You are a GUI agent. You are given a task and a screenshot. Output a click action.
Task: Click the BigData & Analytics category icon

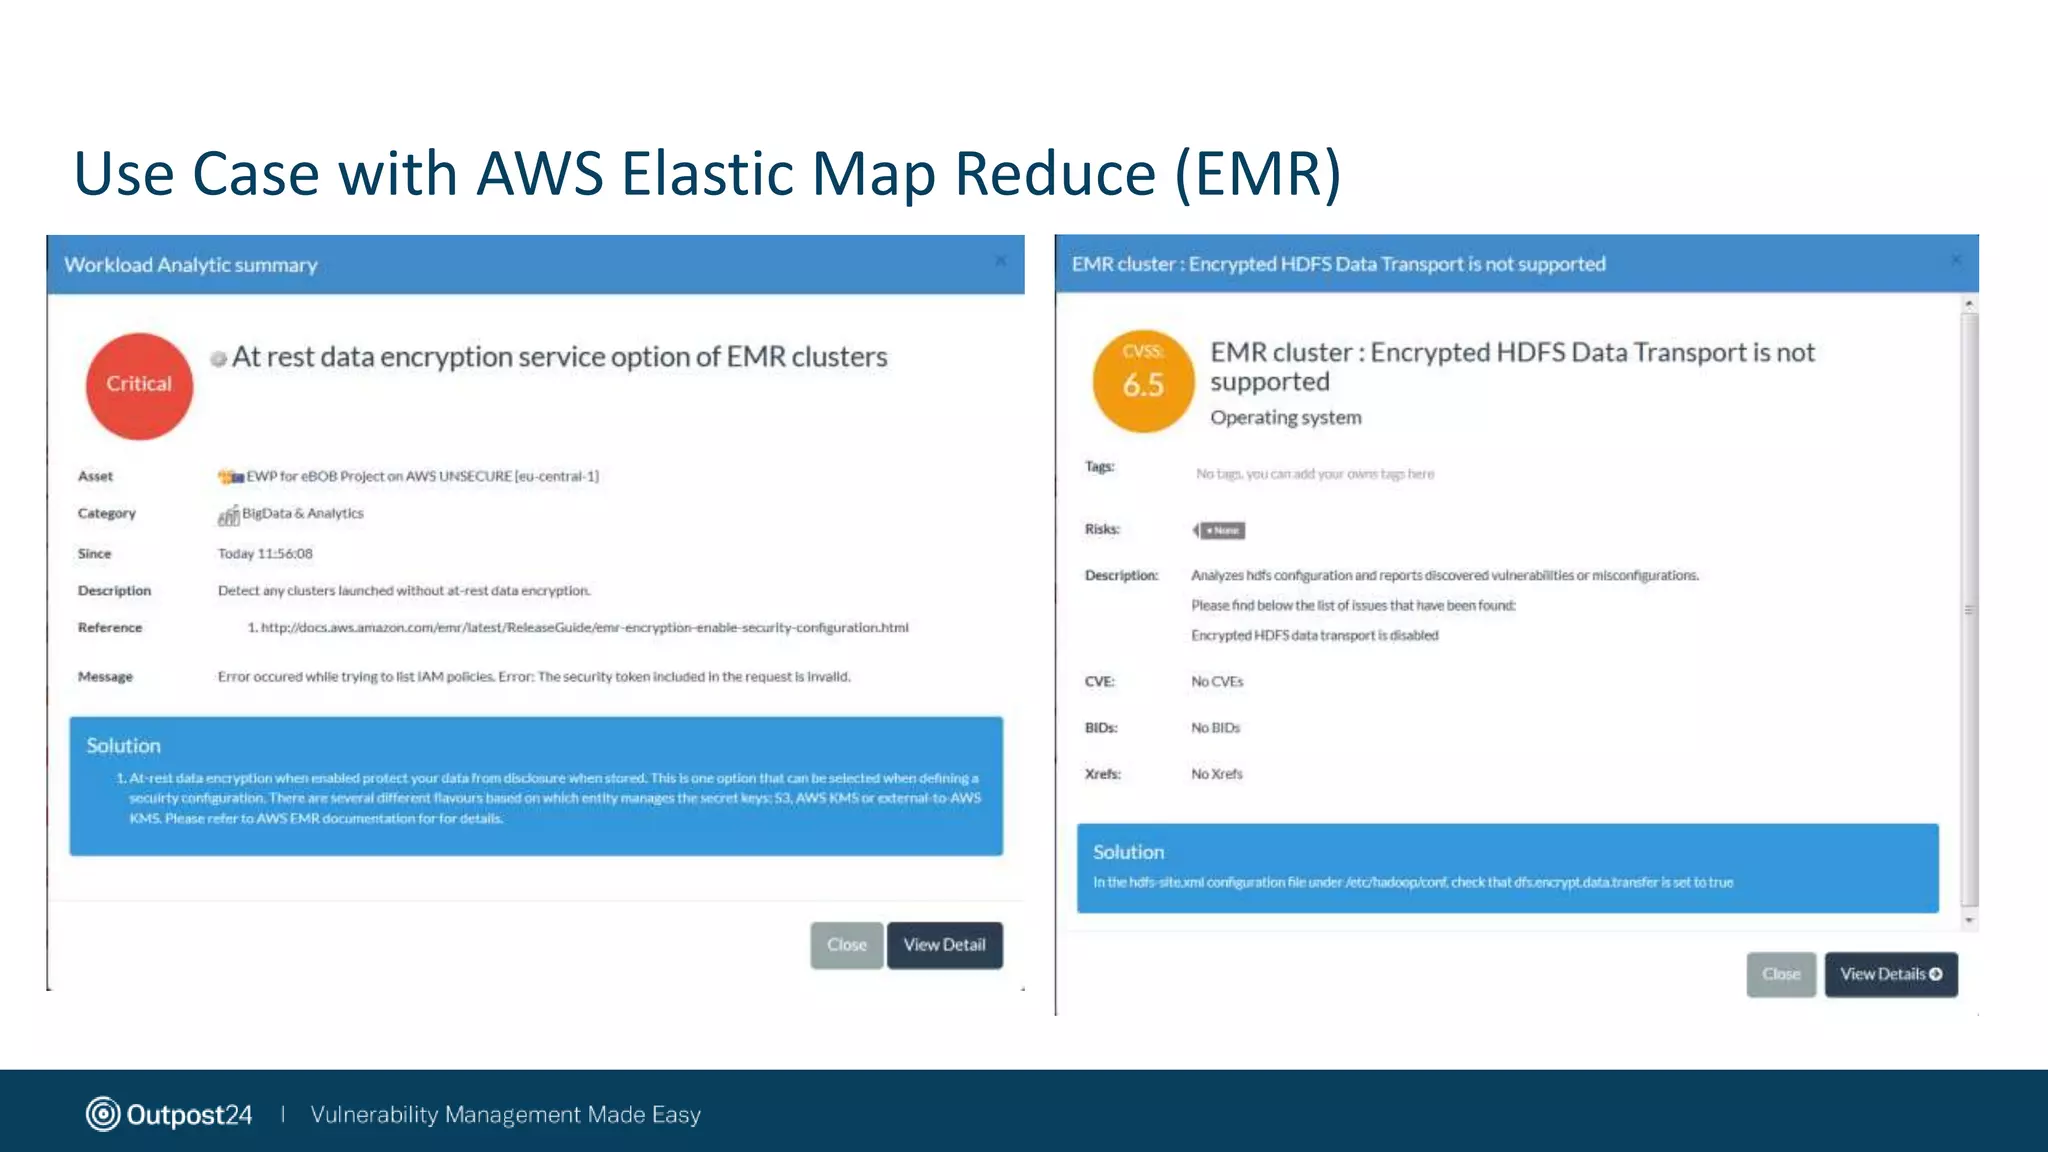click(228, 515)
